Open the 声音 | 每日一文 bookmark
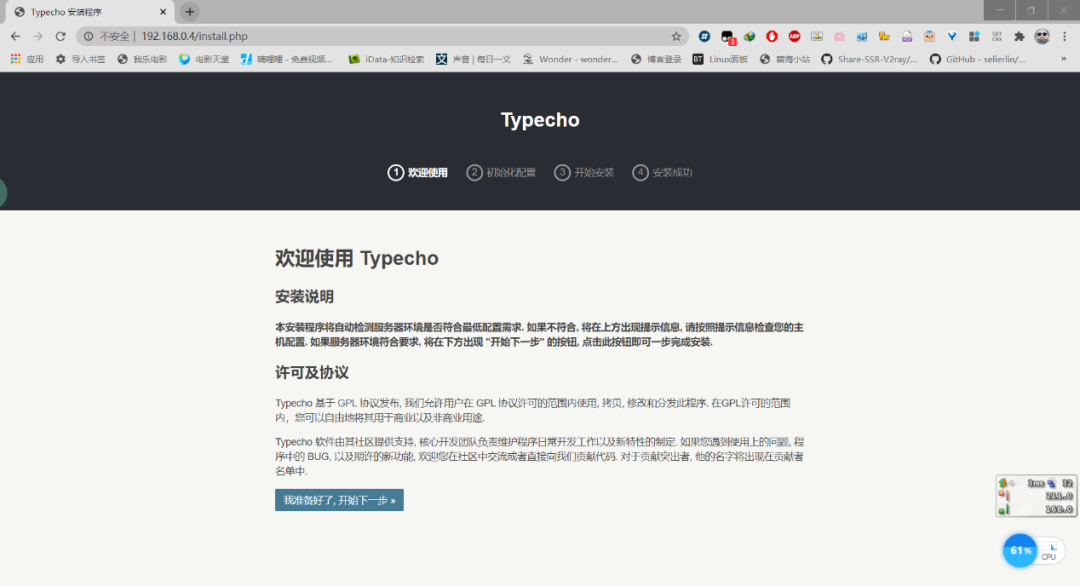1080x586 pixels. click(x=473, y=59)
